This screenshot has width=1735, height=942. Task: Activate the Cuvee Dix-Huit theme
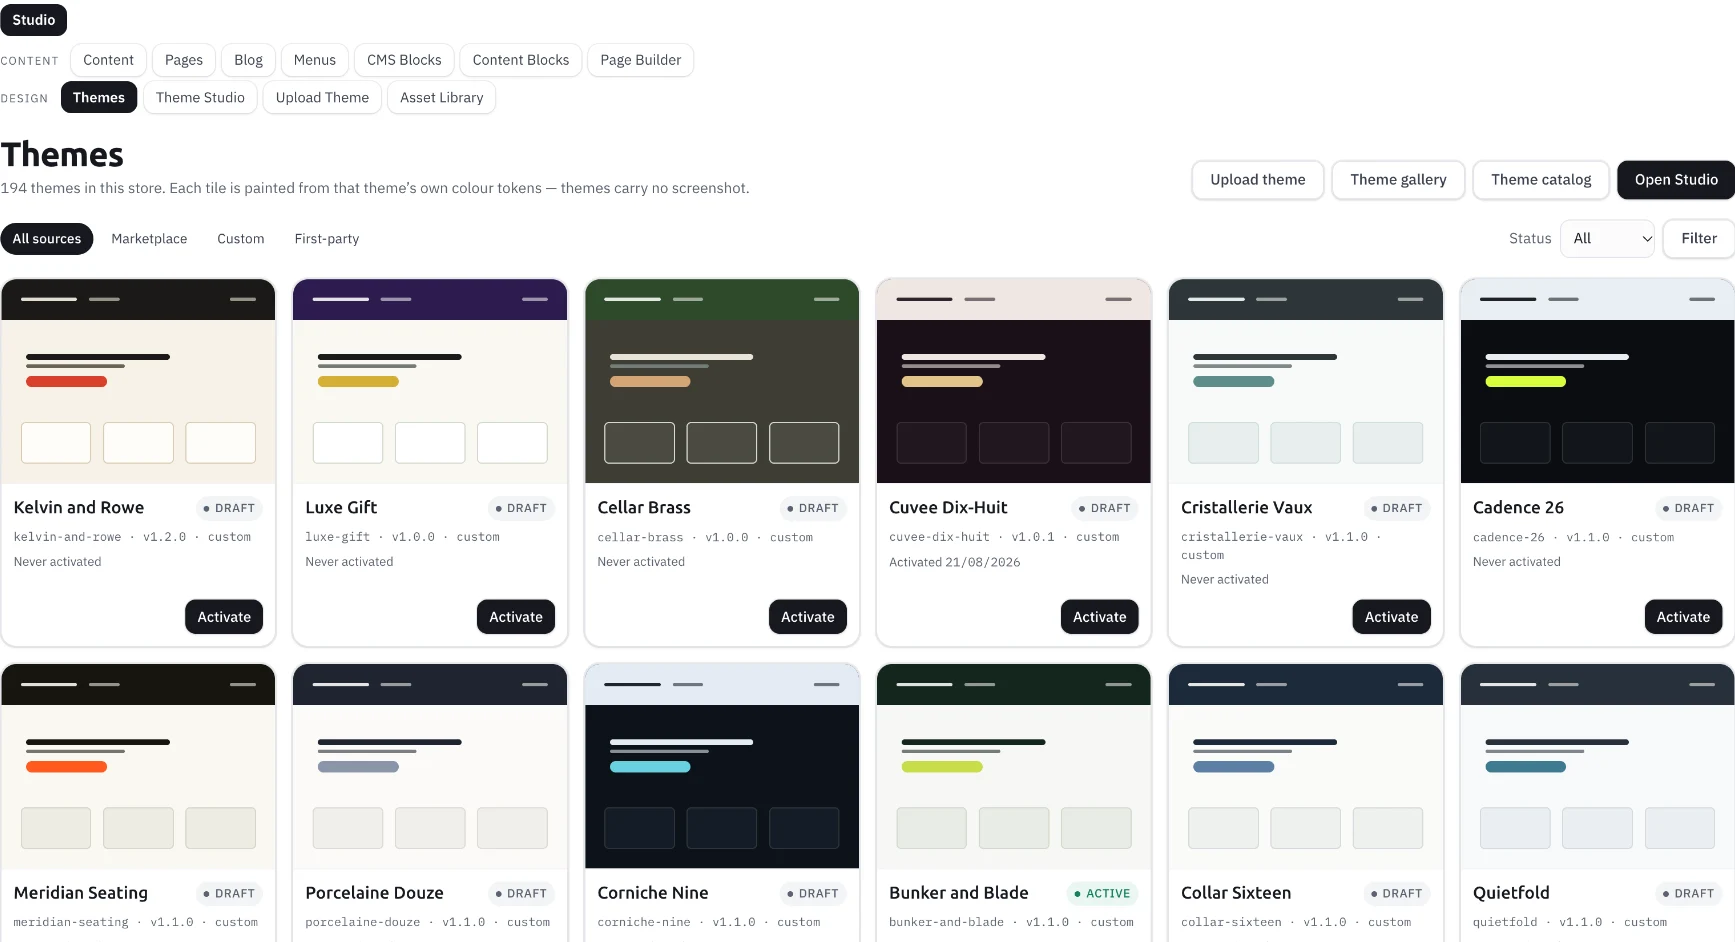tap(1100, 617)
